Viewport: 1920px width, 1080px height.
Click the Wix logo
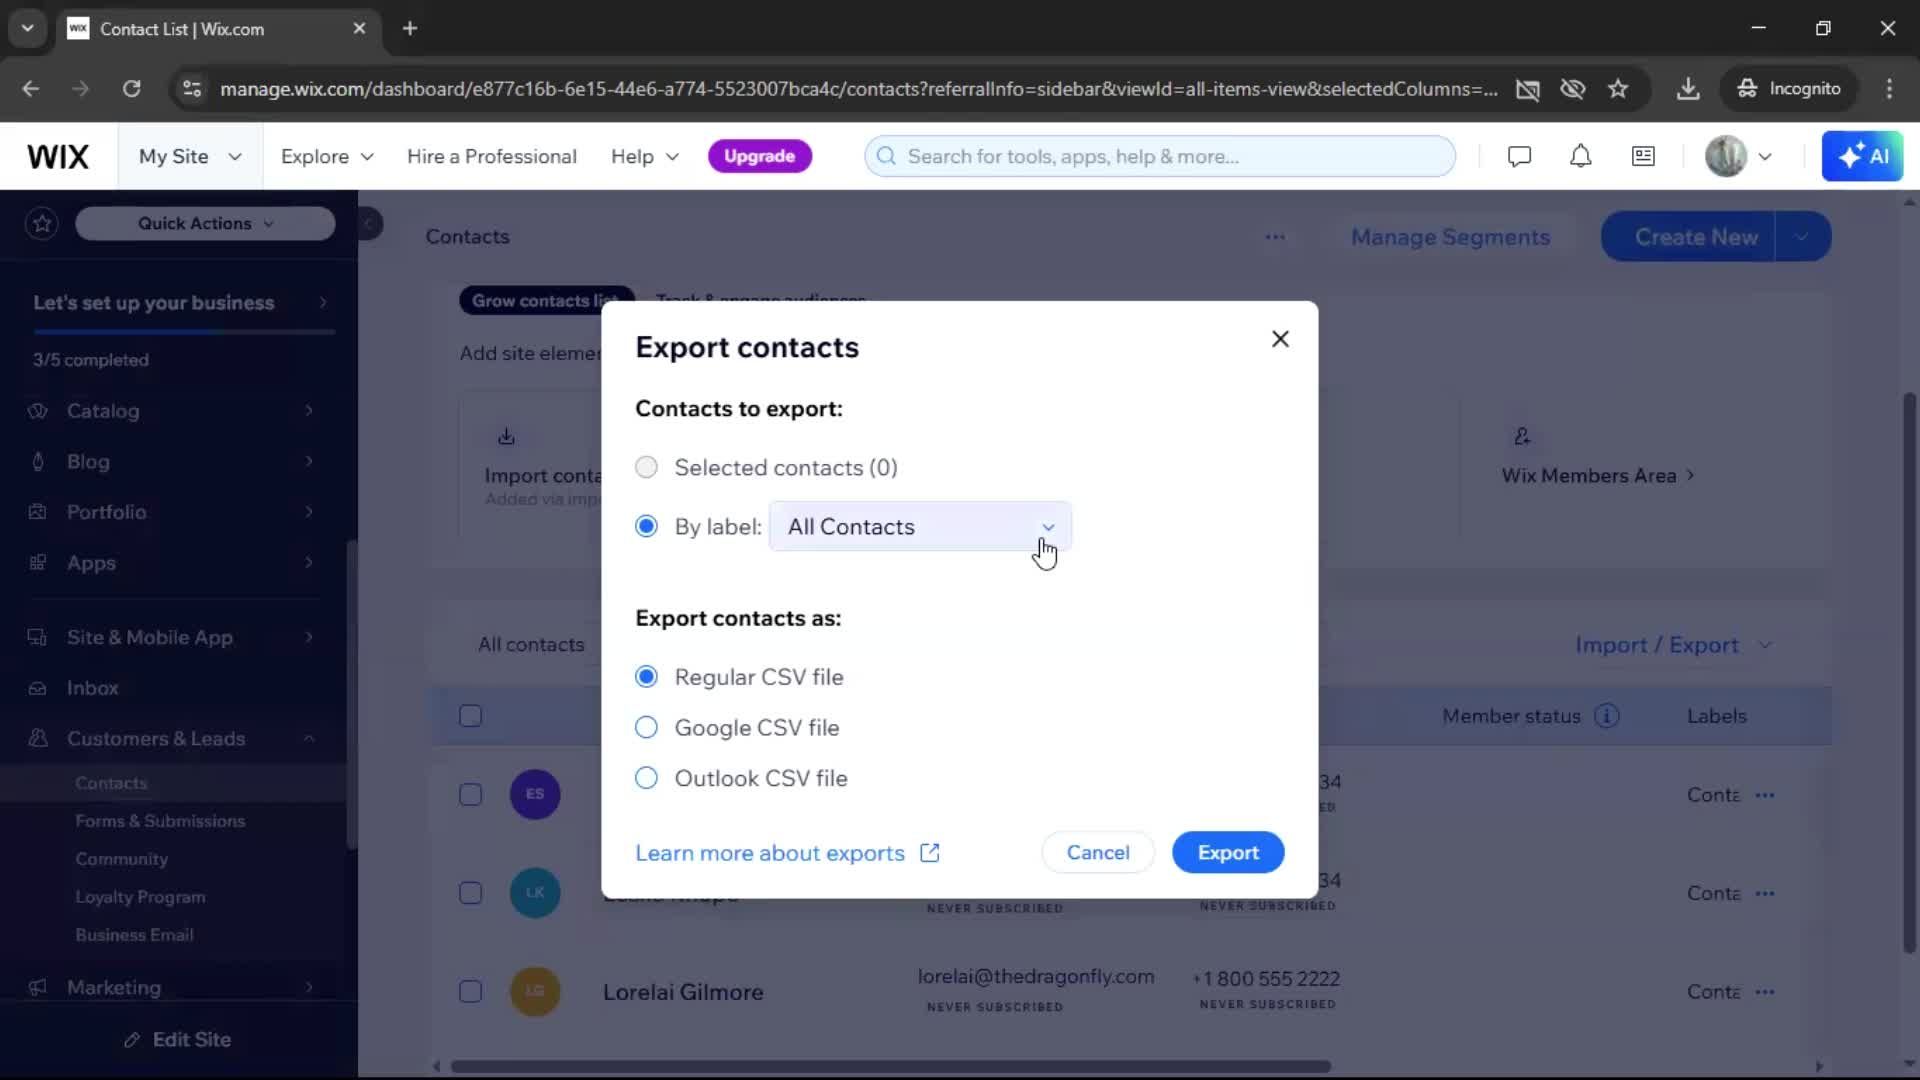point(58,156)
